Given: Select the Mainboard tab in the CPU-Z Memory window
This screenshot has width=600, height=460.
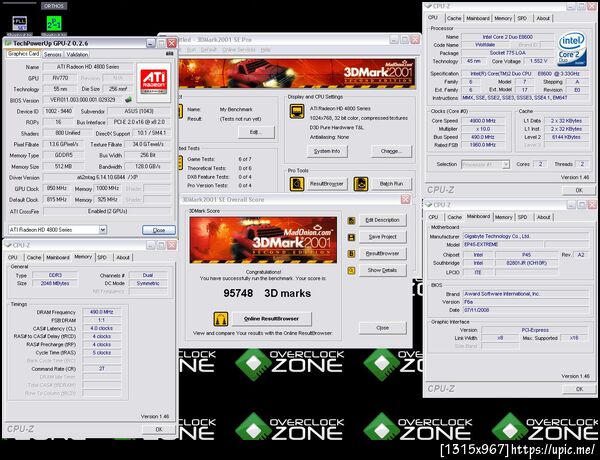Looking at the screenshot, I should 58,258.
